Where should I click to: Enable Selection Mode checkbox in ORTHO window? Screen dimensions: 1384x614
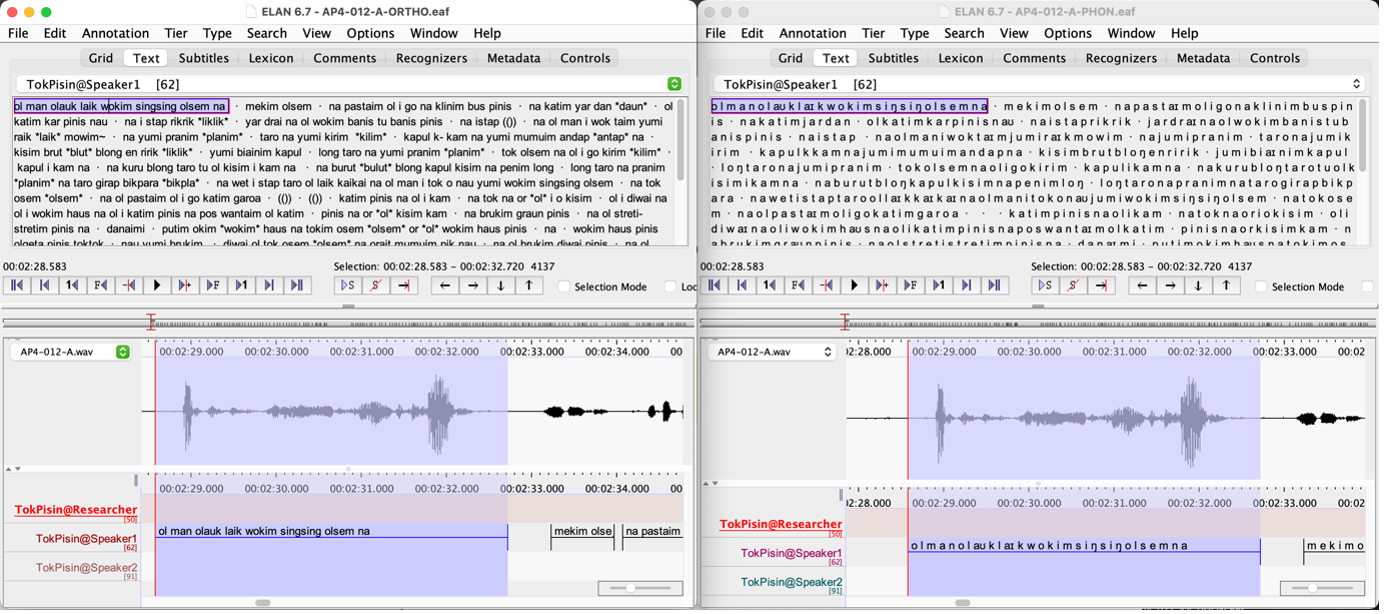[x=564, y=287]
